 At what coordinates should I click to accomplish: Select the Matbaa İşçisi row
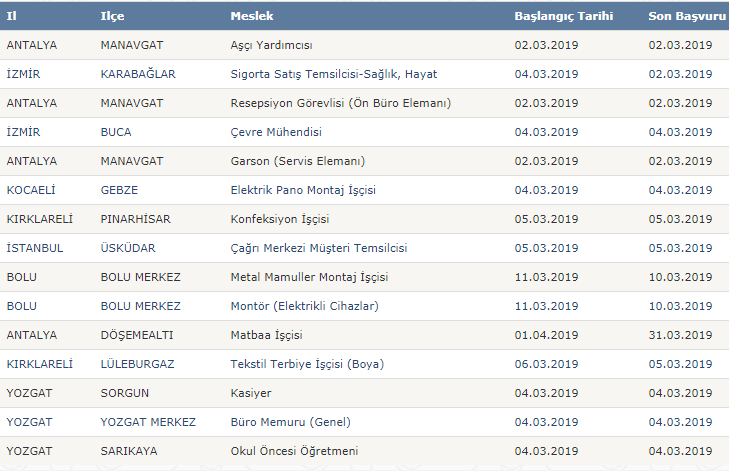[x=364, y=335]
